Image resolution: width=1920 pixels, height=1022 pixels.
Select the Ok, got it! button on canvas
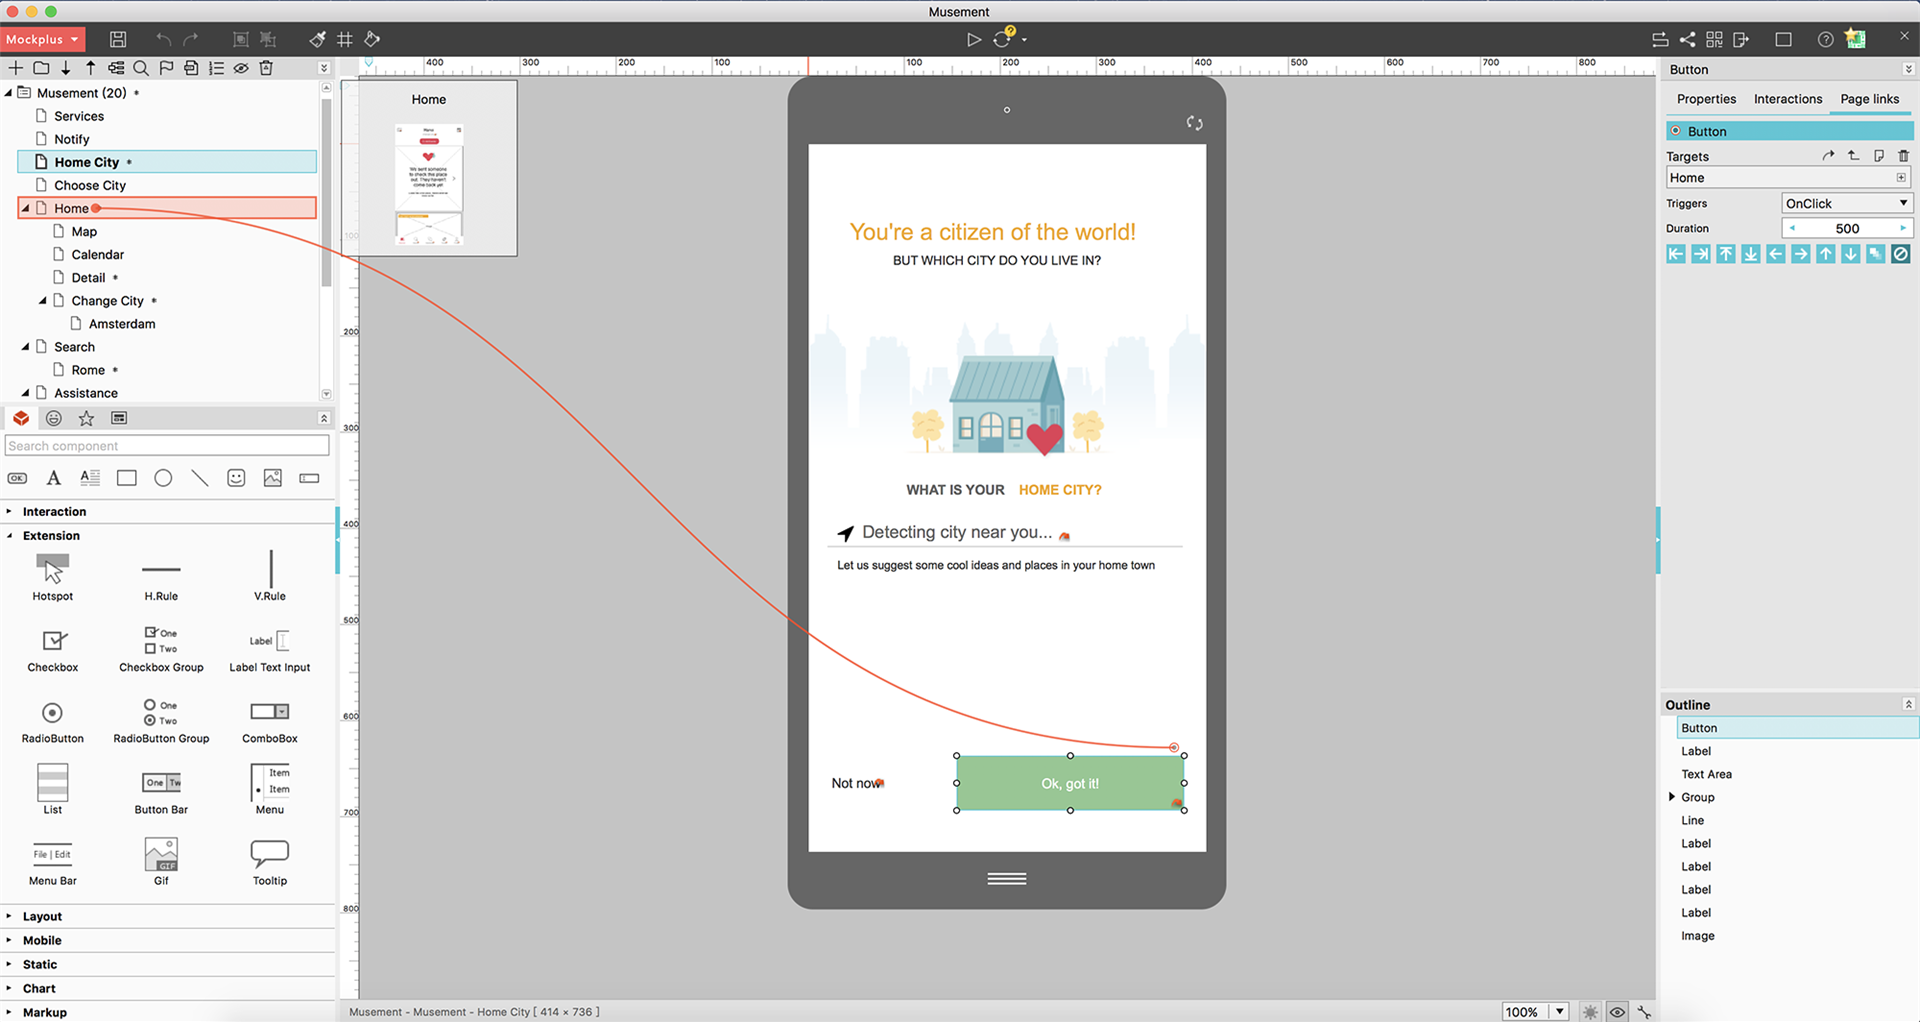[x=1070, y=783]
